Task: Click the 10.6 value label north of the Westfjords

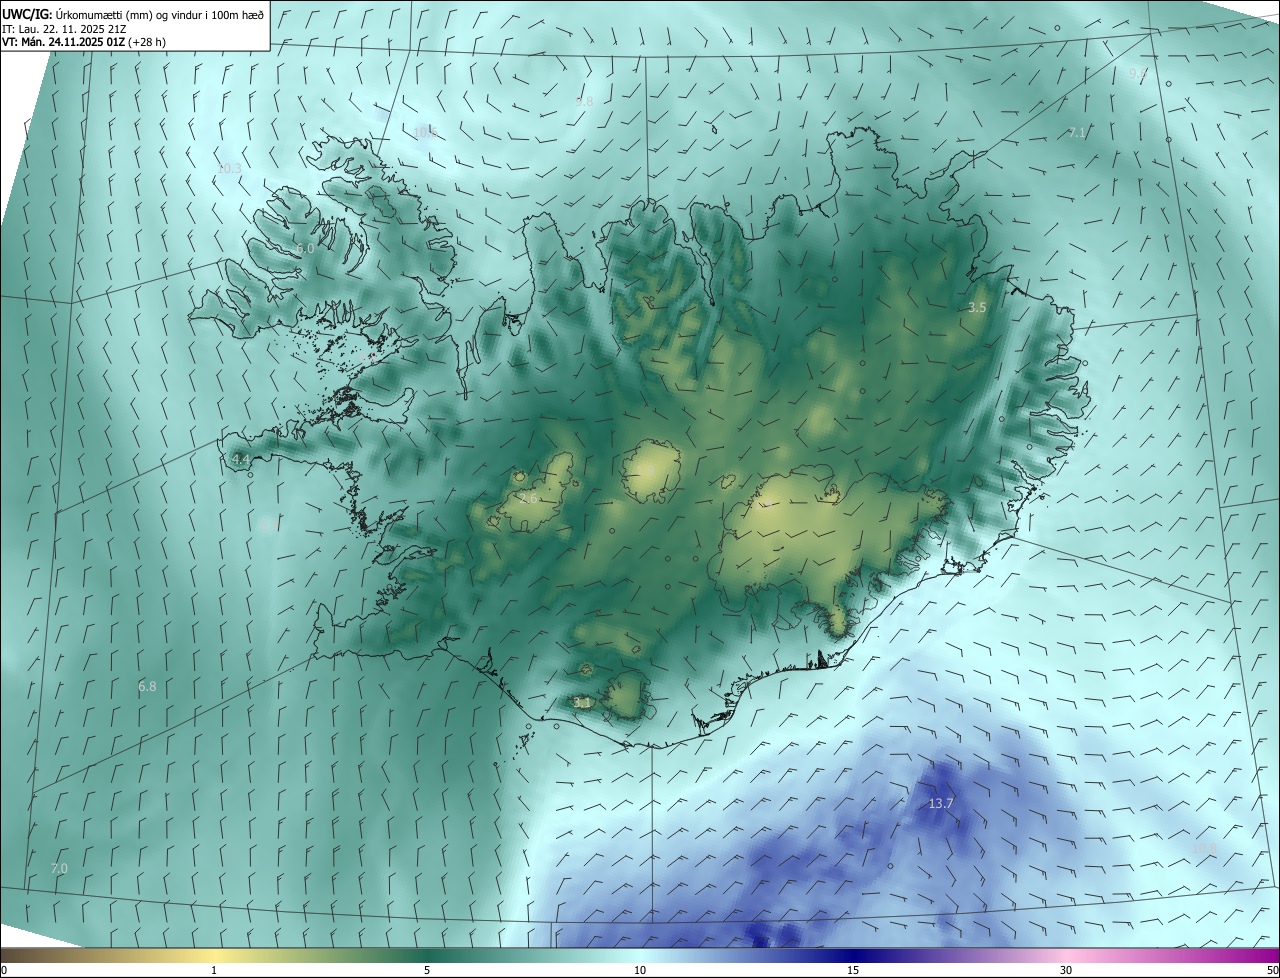Action: pyautogui.click(x=424, y=132)
